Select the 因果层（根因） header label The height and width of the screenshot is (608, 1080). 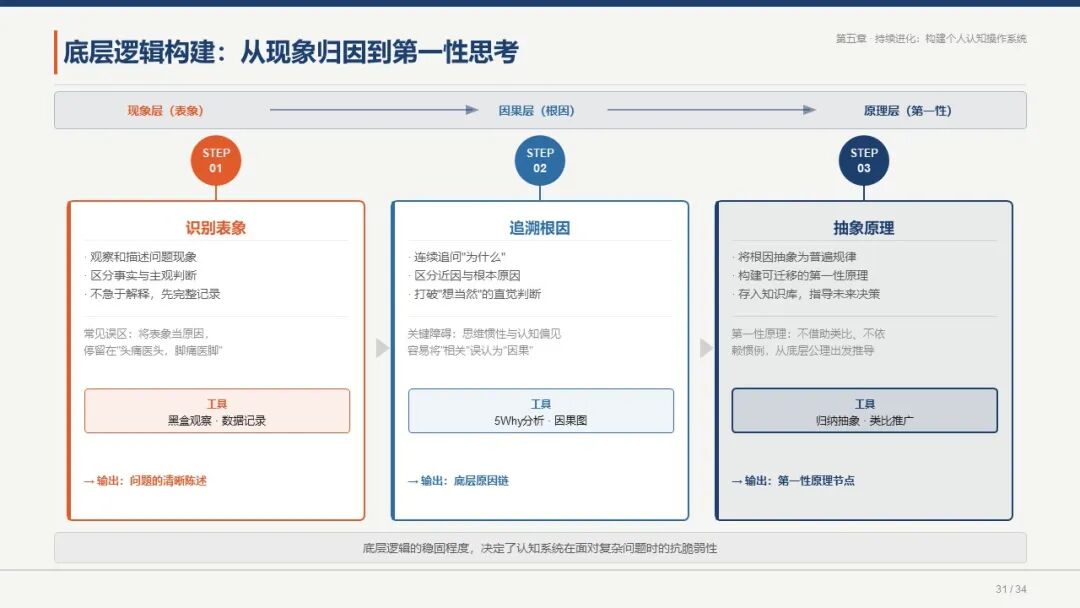537,110
